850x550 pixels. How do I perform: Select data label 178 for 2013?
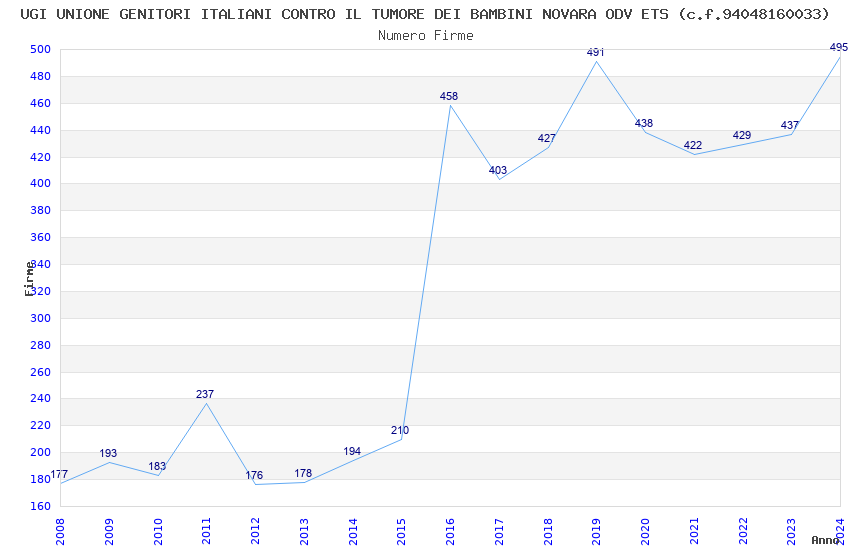303,473
